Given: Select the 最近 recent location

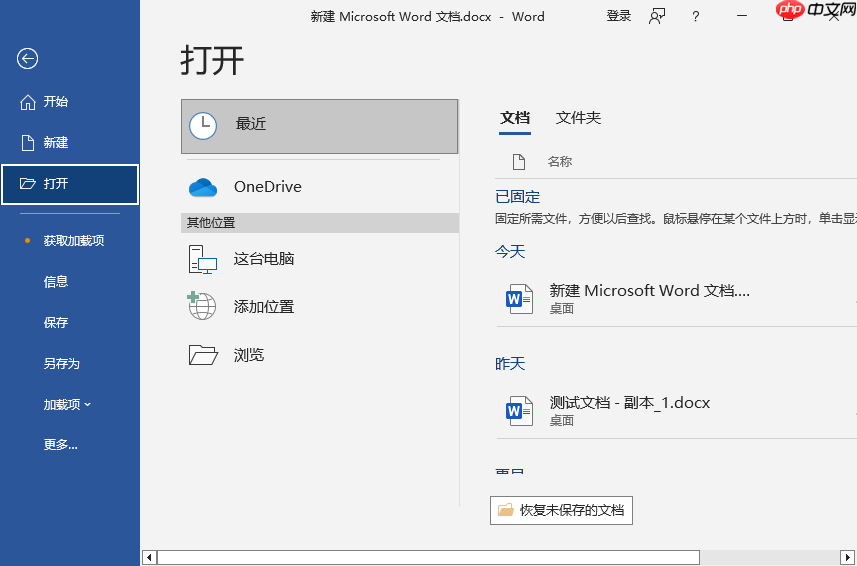Looking at the screenshot, I should (319, 126).
